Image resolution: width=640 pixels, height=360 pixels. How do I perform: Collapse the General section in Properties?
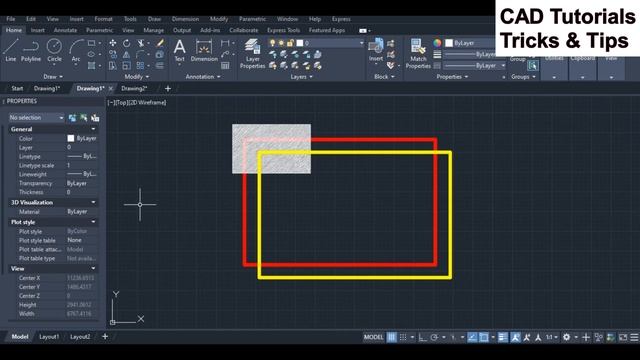tap(93, 129)
